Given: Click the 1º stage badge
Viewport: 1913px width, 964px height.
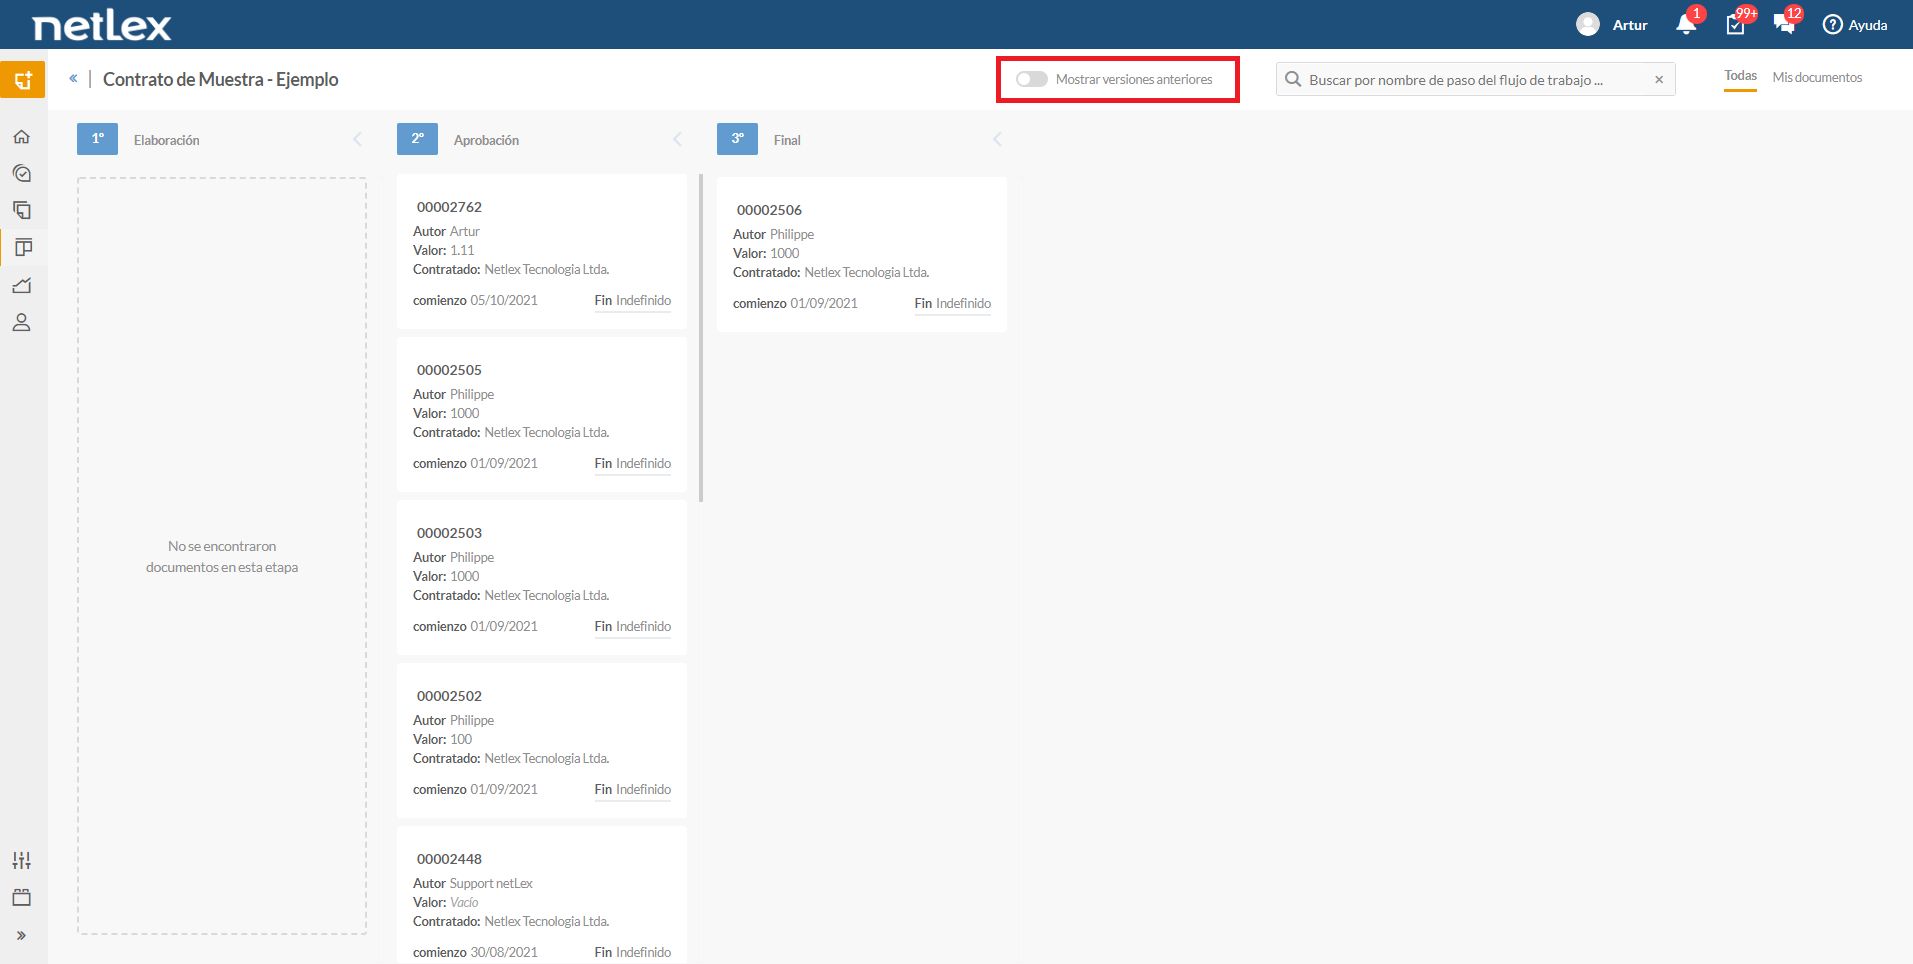Looking at the screenshot, I should (x=97, y=139).
